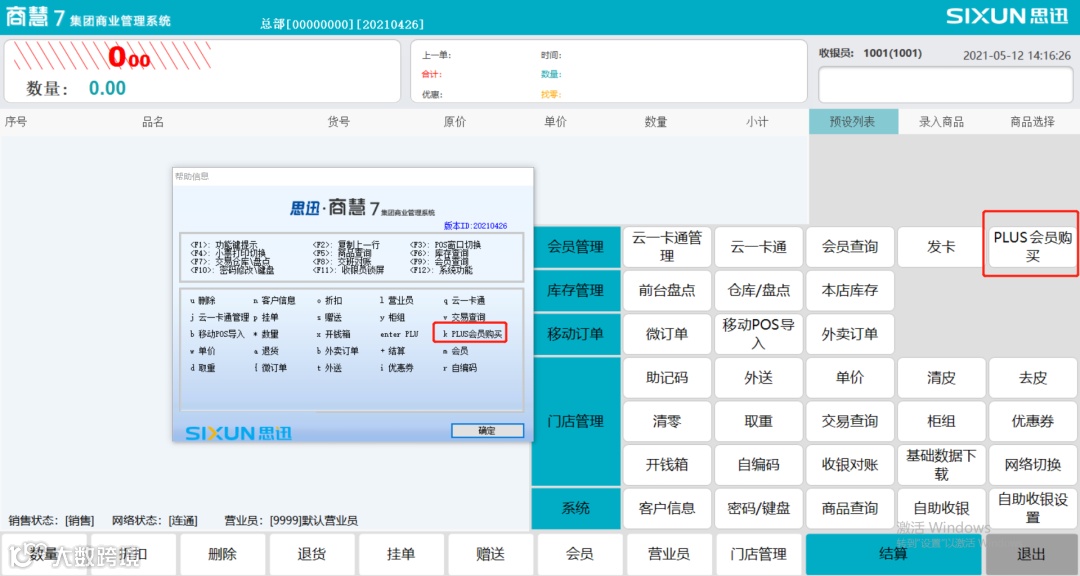Viewport: 1080px width, 576px height.
Task: Open 客户信息 from the preset grid
Action: click(x=667, y=508)
